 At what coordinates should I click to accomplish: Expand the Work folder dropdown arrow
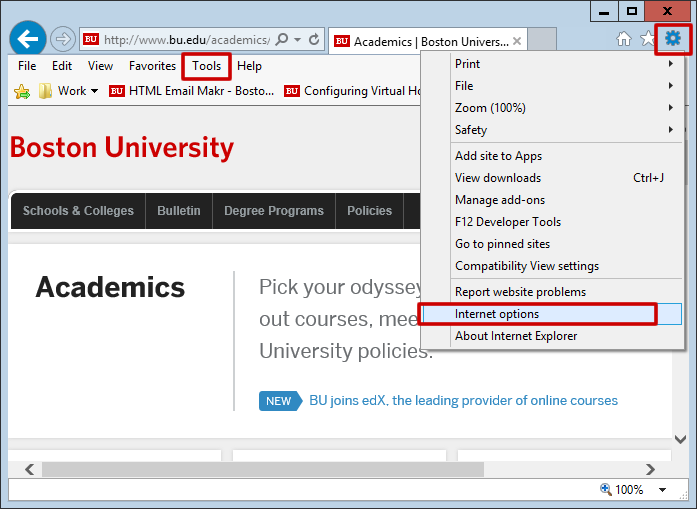click(94, 91)
